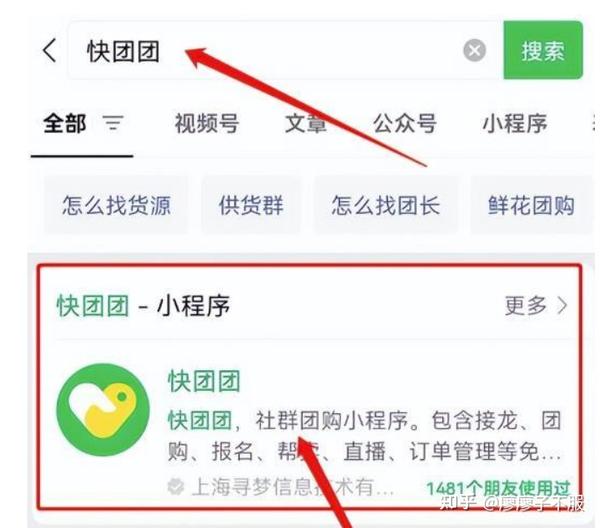Switch to the 公众号 tab
Image resolution: width=600 pixels, height=528 pixels.
pyautogui.click(x=405, y=124)
